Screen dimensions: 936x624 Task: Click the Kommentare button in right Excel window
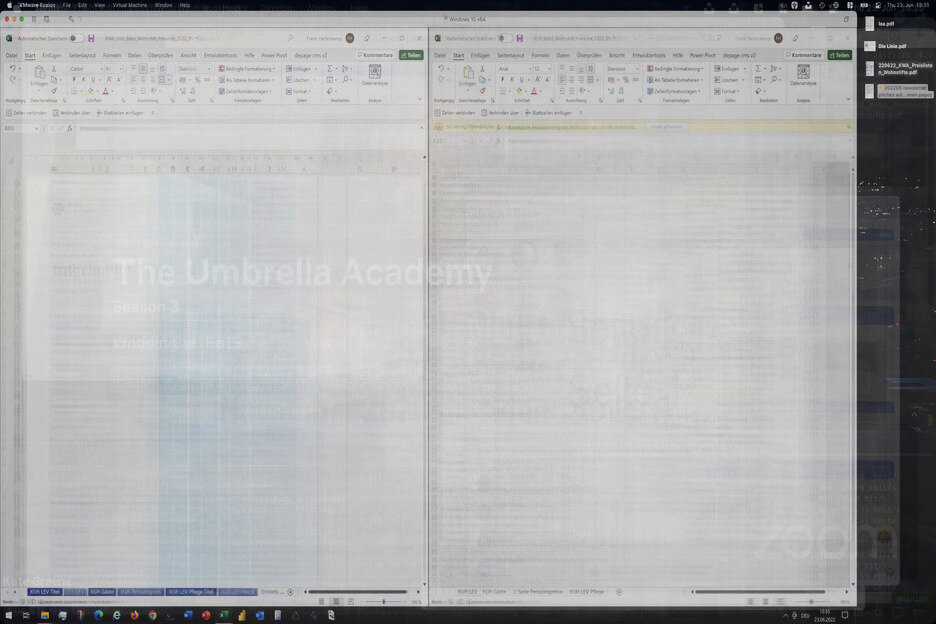803,56
